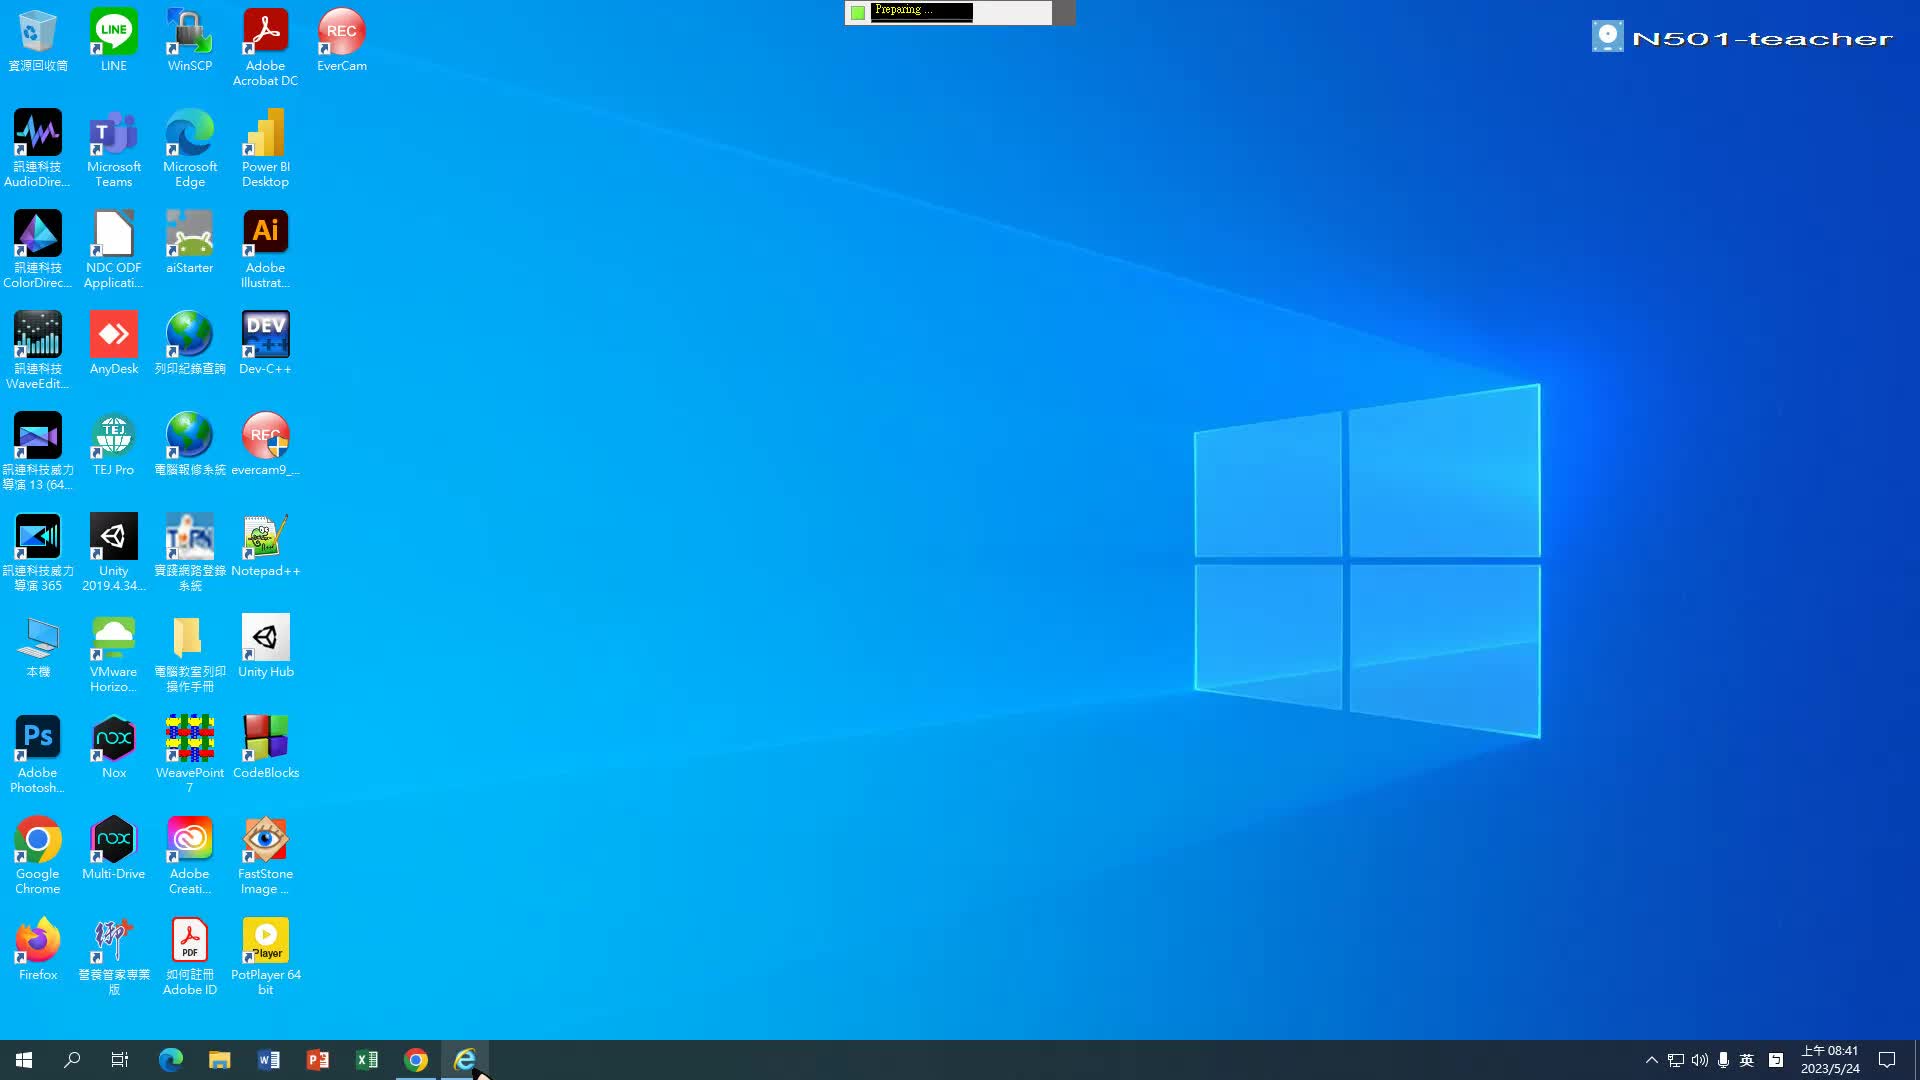Open Microsoft Edge from the taskbar
The width and height of the screenshot is (1920, 1080).
click(x=171, y=1060)
